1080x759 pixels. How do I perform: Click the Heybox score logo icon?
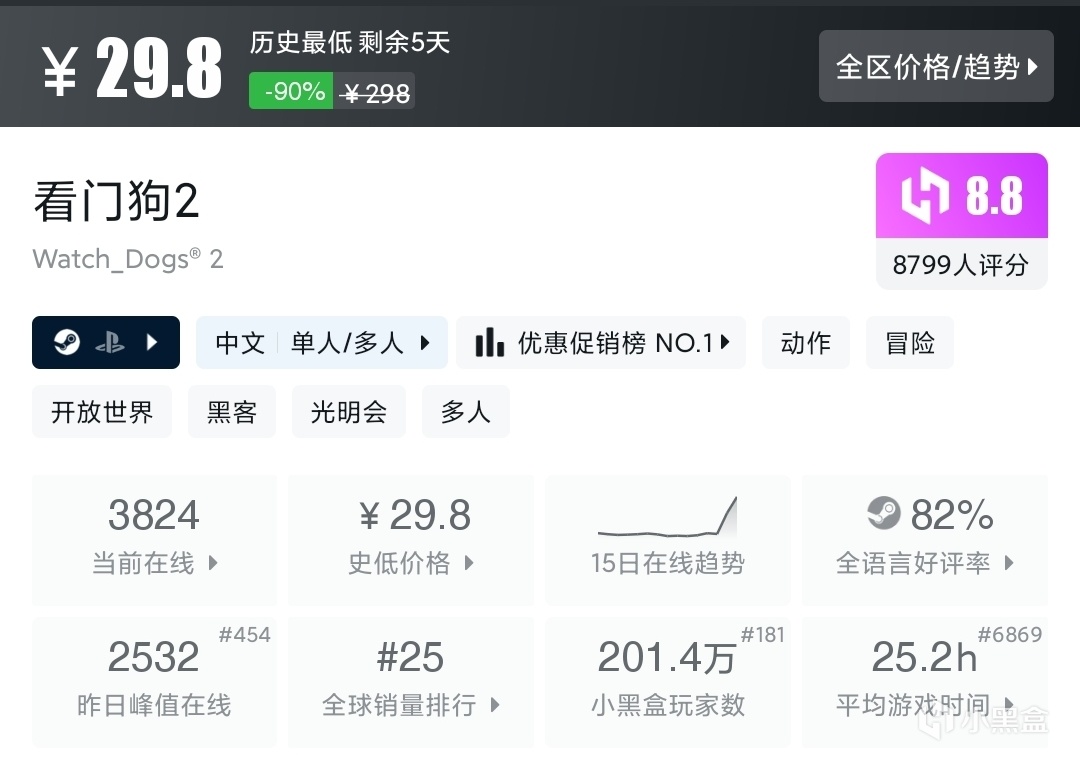[924, 197]
